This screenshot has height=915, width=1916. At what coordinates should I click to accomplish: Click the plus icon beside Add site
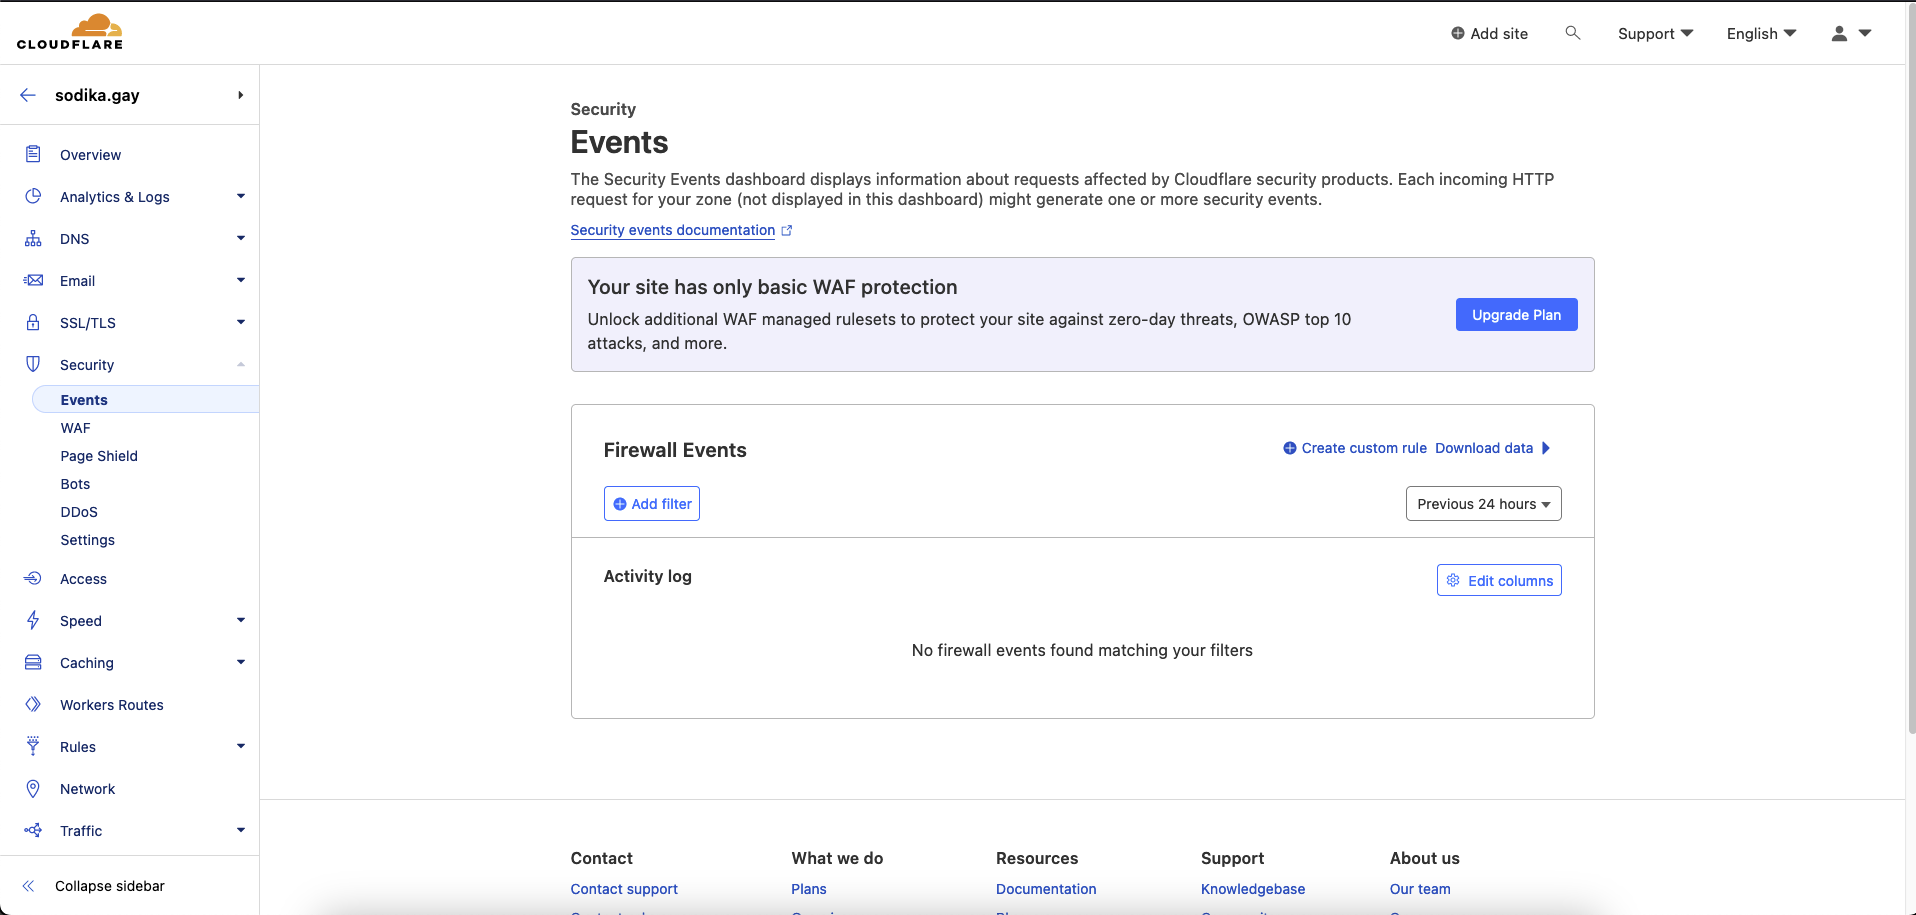(1458, 33)
